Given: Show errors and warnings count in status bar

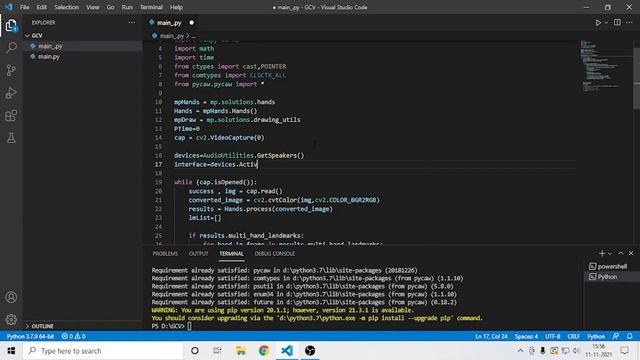Looking at the screenshot, I should click(x=73, y=336).
